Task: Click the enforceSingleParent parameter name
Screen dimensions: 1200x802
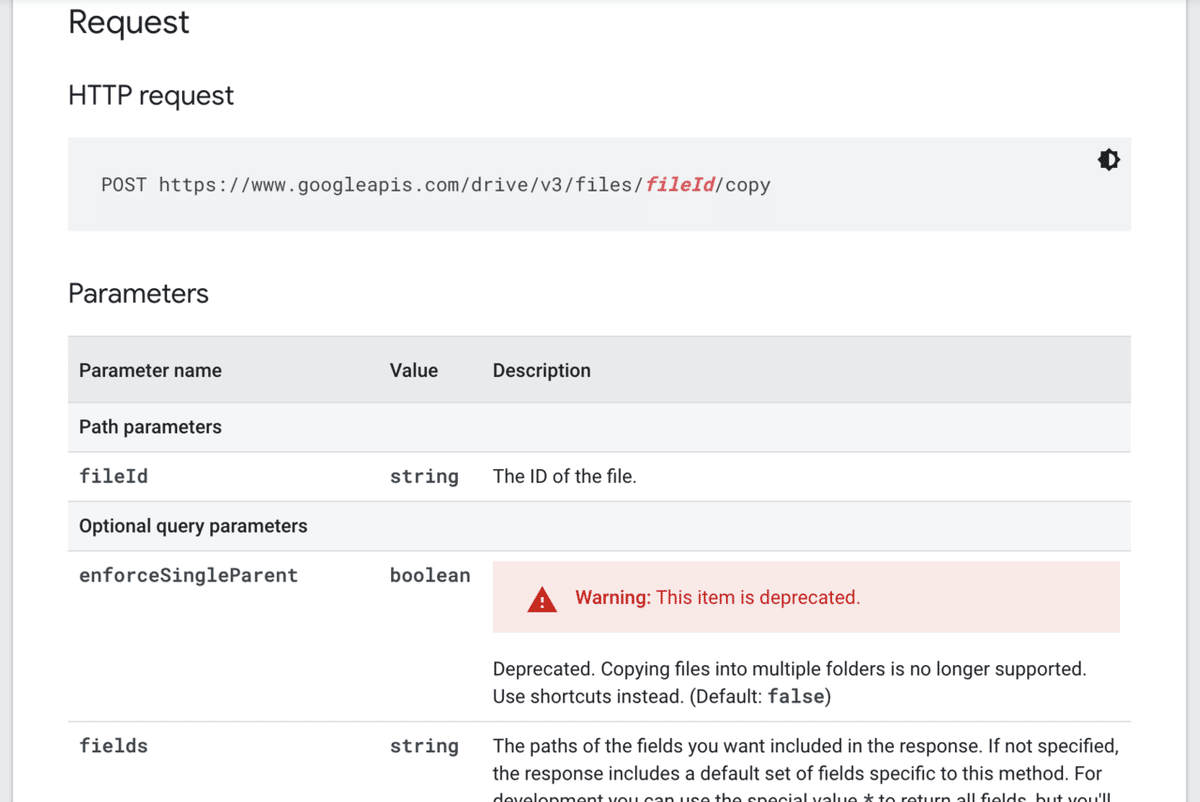Action: coord(188,575)
